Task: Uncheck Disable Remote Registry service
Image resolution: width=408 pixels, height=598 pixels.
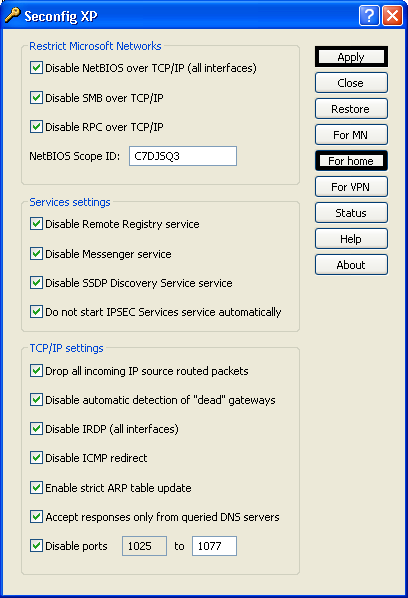Action: (36, 223)
